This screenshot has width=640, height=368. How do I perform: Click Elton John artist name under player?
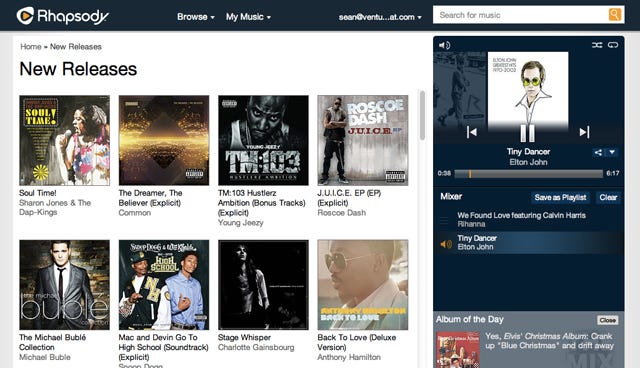click(528, 162)
